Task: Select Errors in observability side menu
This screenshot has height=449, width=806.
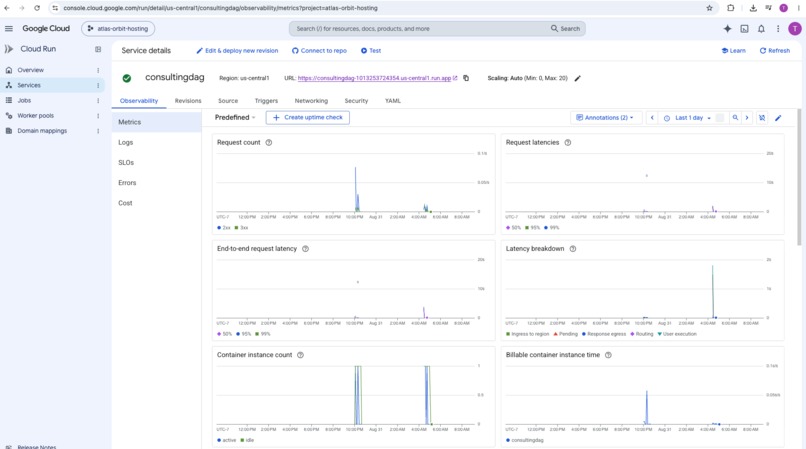Action: point(156,183)
